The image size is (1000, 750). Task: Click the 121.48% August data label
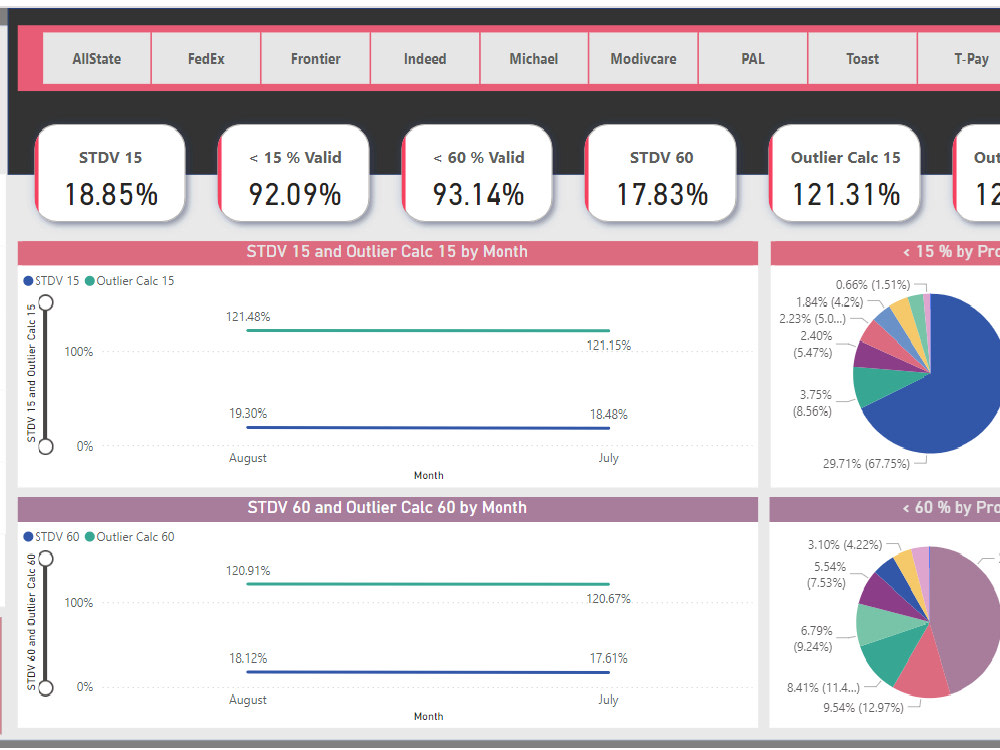tap(248, 316)
